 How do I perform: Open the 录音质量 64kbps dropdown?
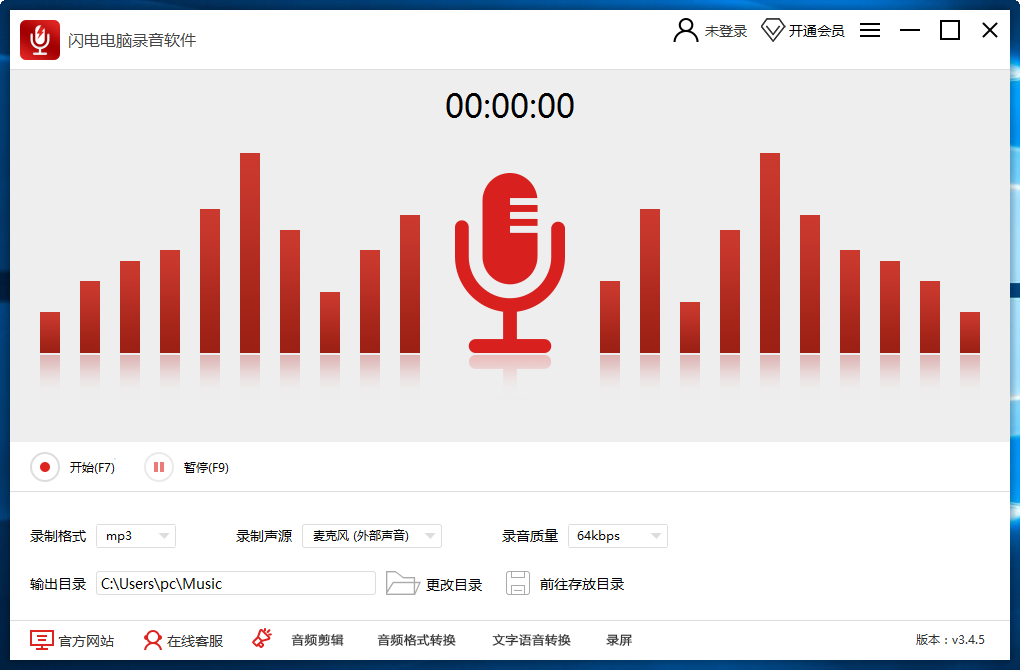tap(617, 536)
